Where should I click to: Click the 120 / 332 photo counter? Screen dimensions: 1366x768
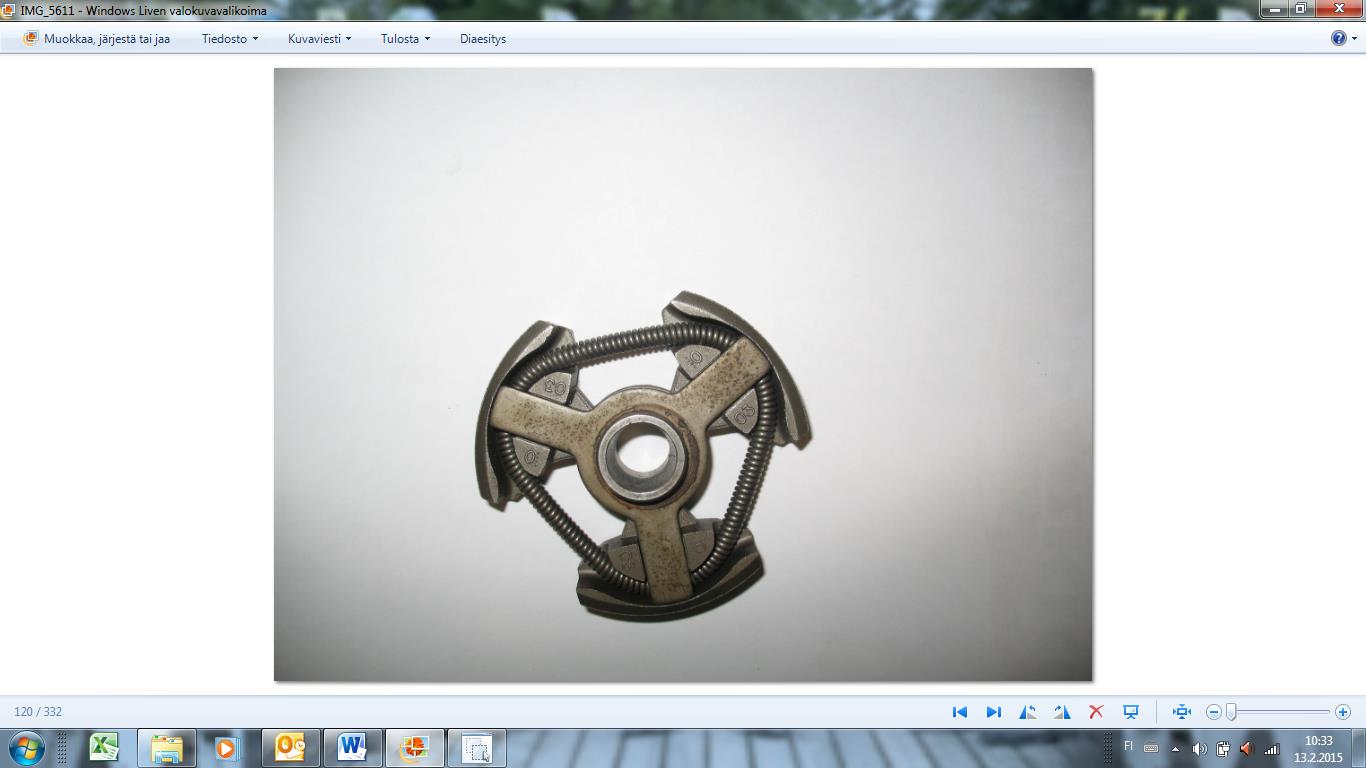pos(38,712)
